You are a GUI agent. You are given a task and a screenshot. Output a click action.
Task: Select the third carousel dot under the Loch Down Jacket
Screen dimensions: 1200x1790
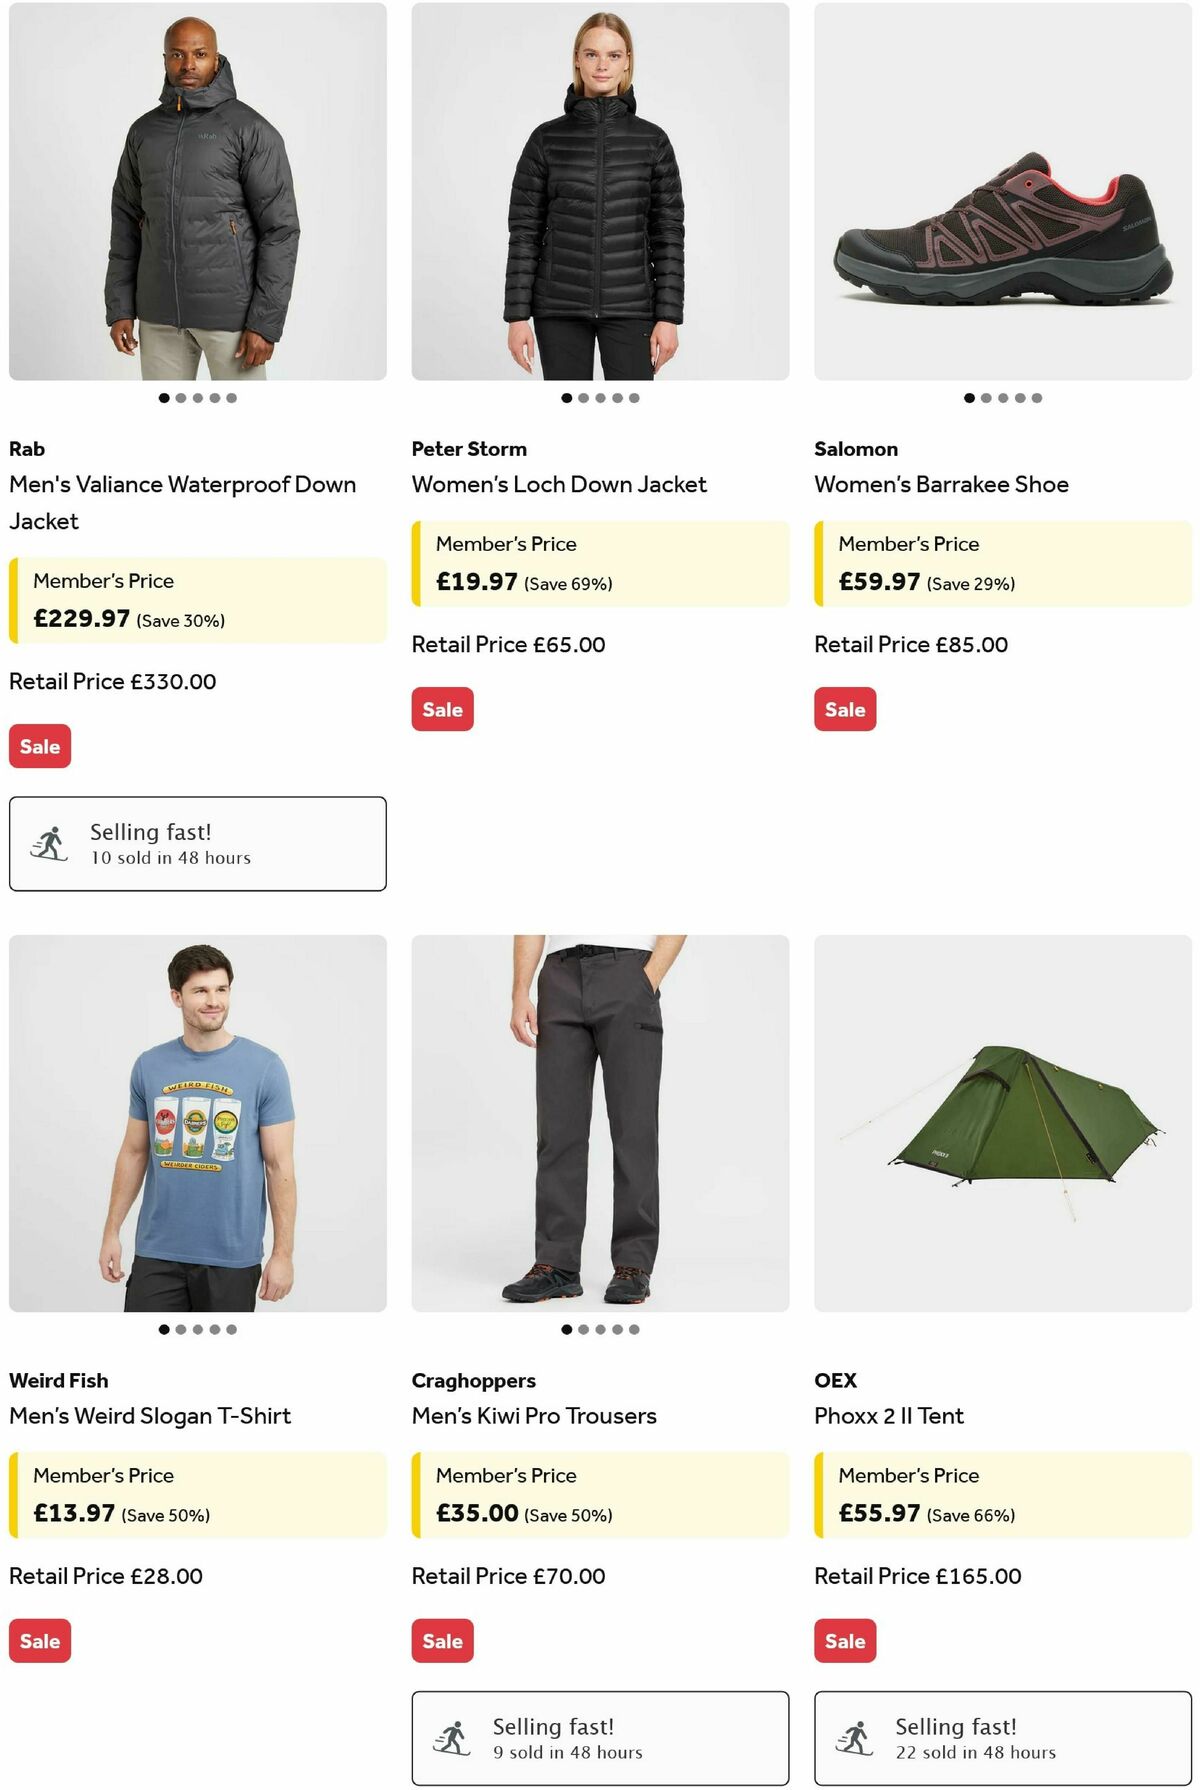pos(601,397)
